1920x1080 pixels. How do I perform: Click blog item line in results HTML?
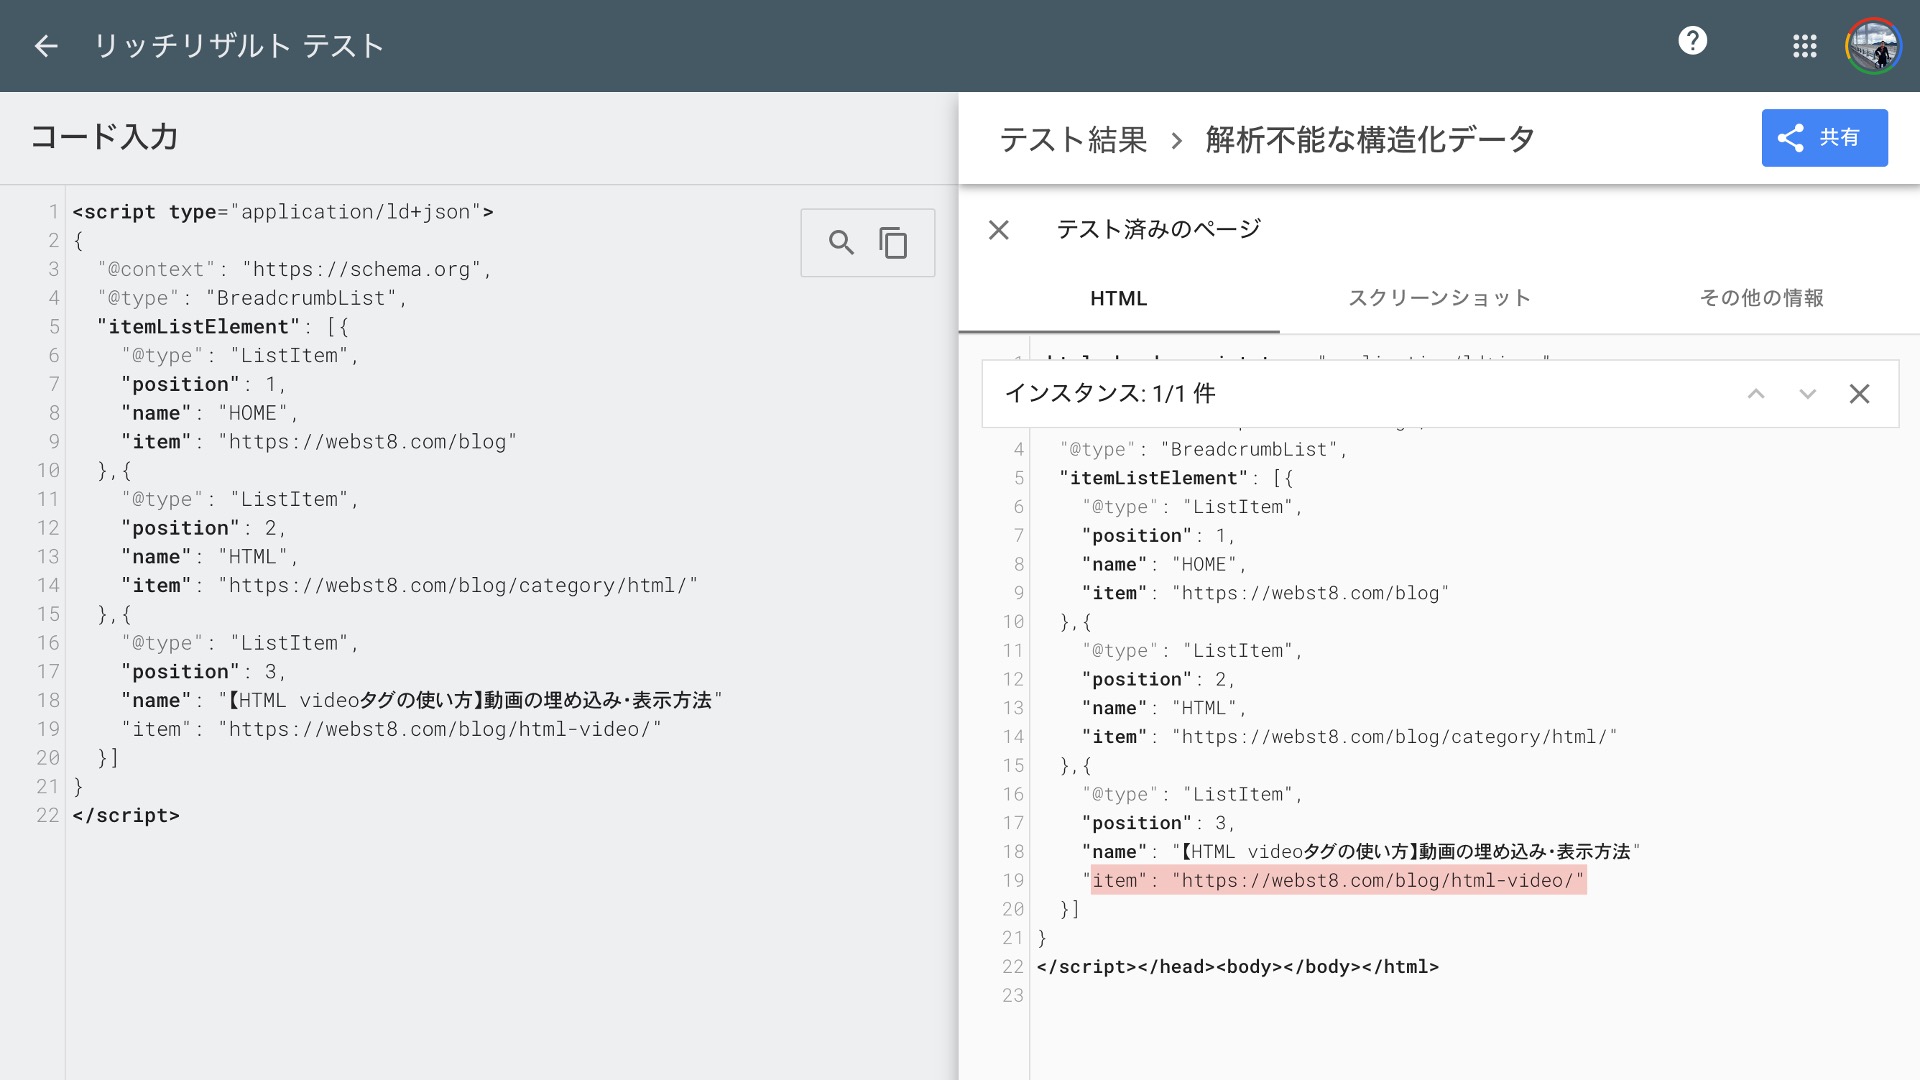click(1265, 593)
